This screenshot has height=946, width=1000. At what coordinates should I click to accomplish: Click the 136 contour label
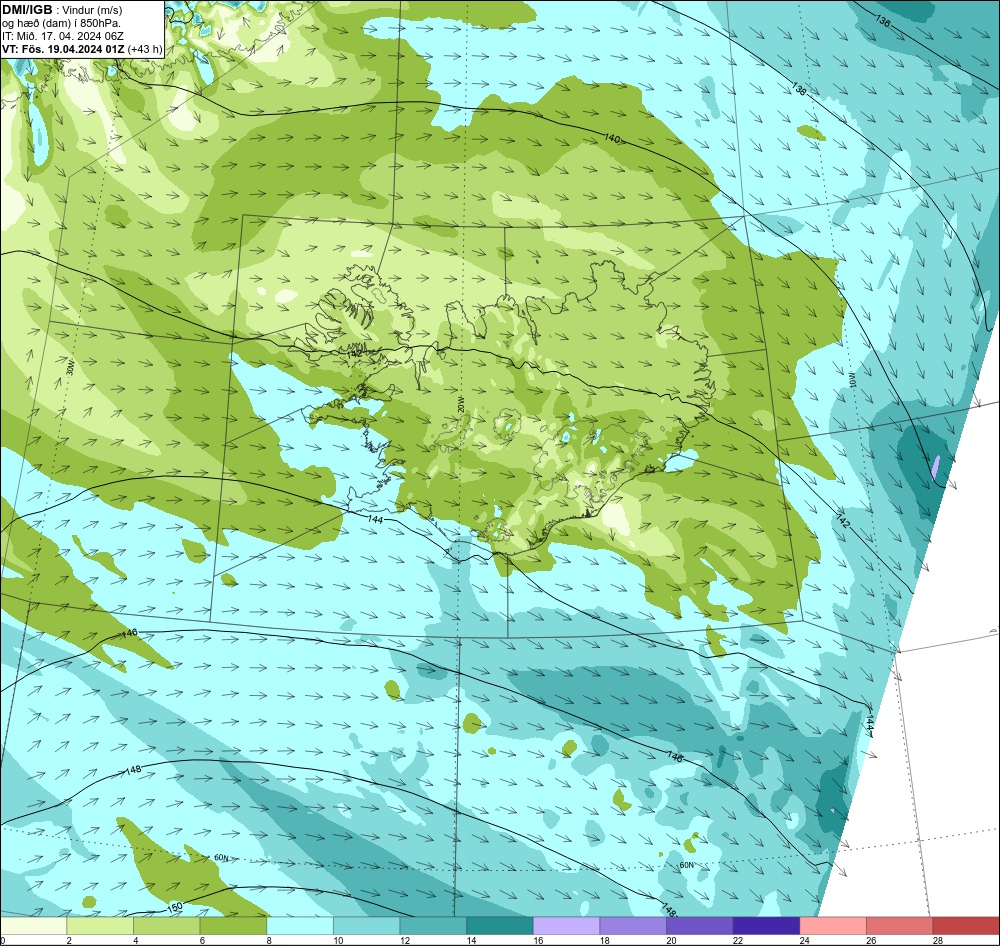[883, 20]
